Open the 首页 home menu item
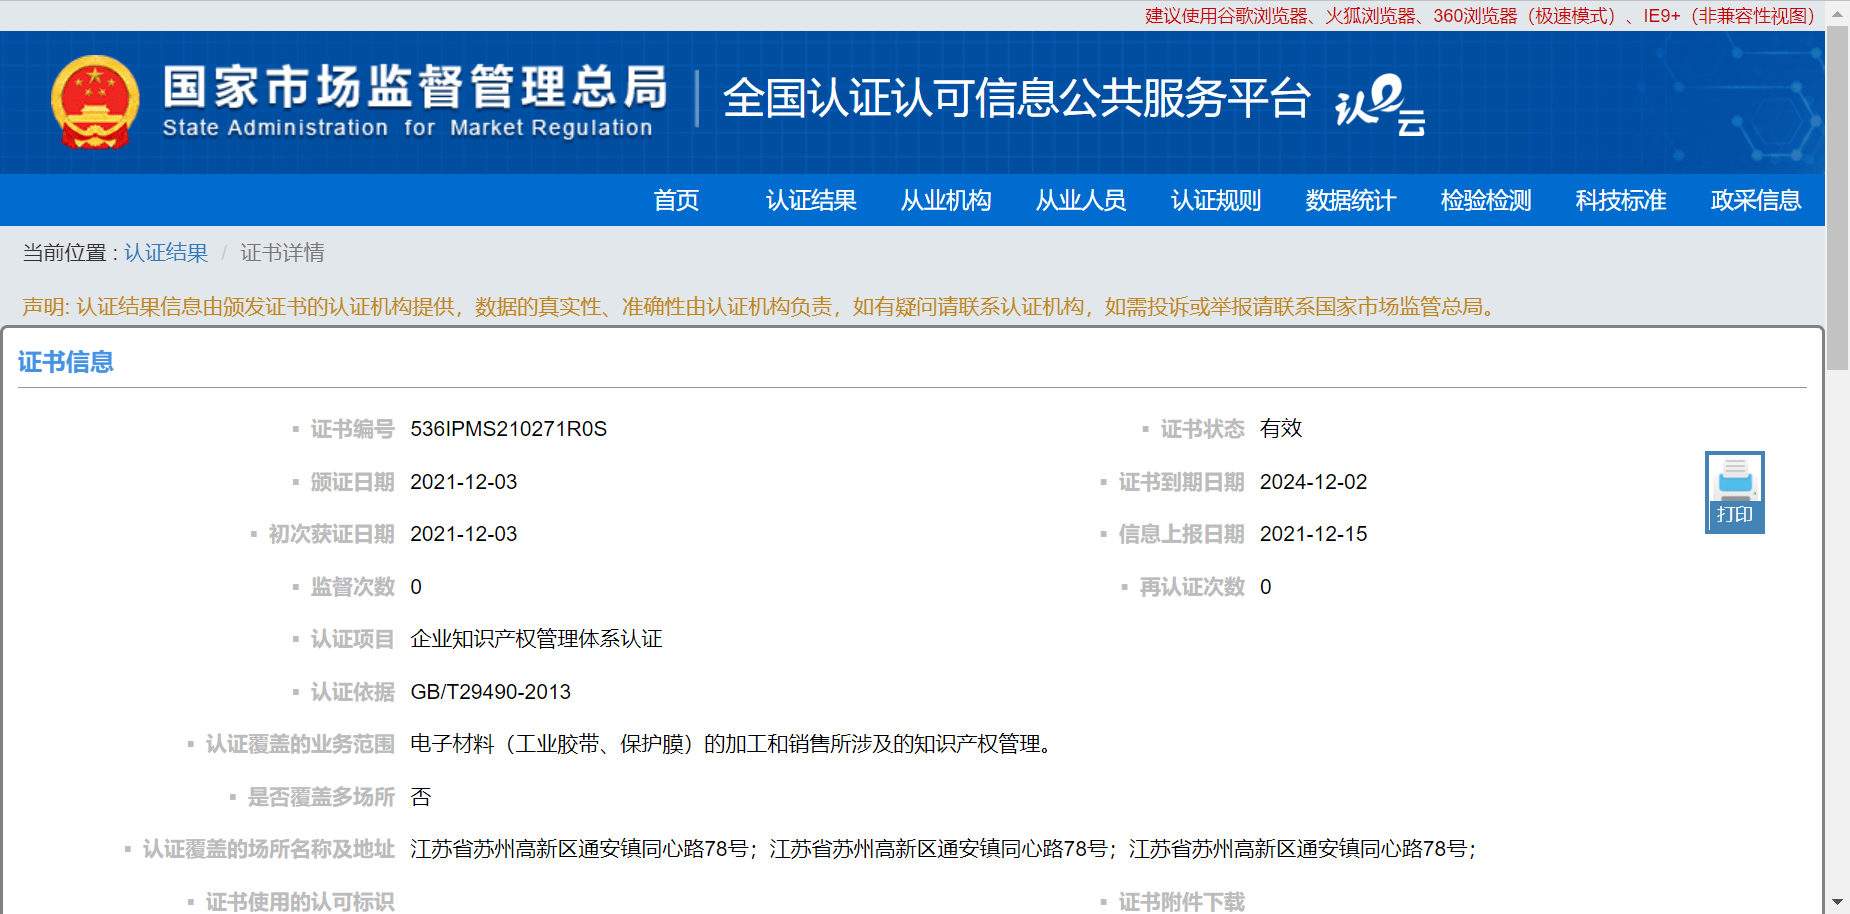The width and height of the screenshot is (1850, 914). coord(676,200)
